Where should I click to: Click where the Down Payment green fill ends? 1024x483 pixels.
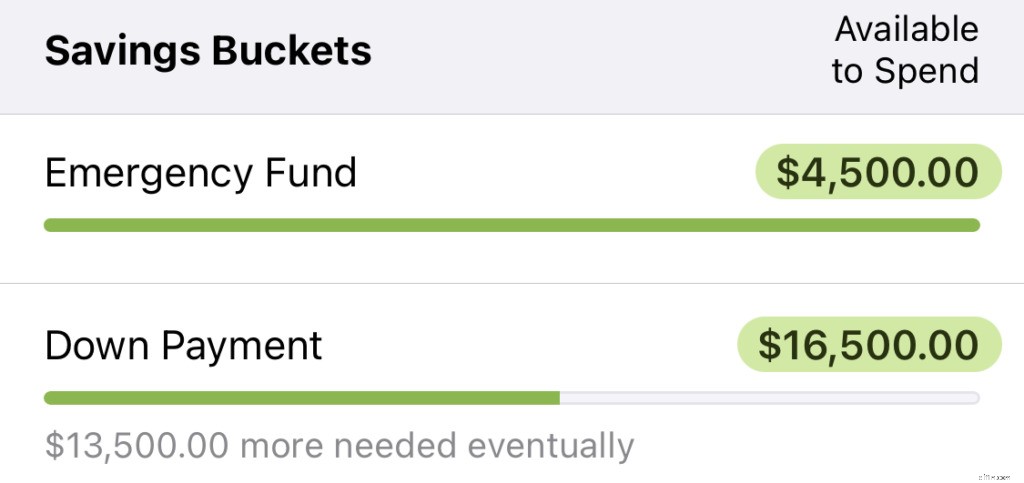[559, 398]
